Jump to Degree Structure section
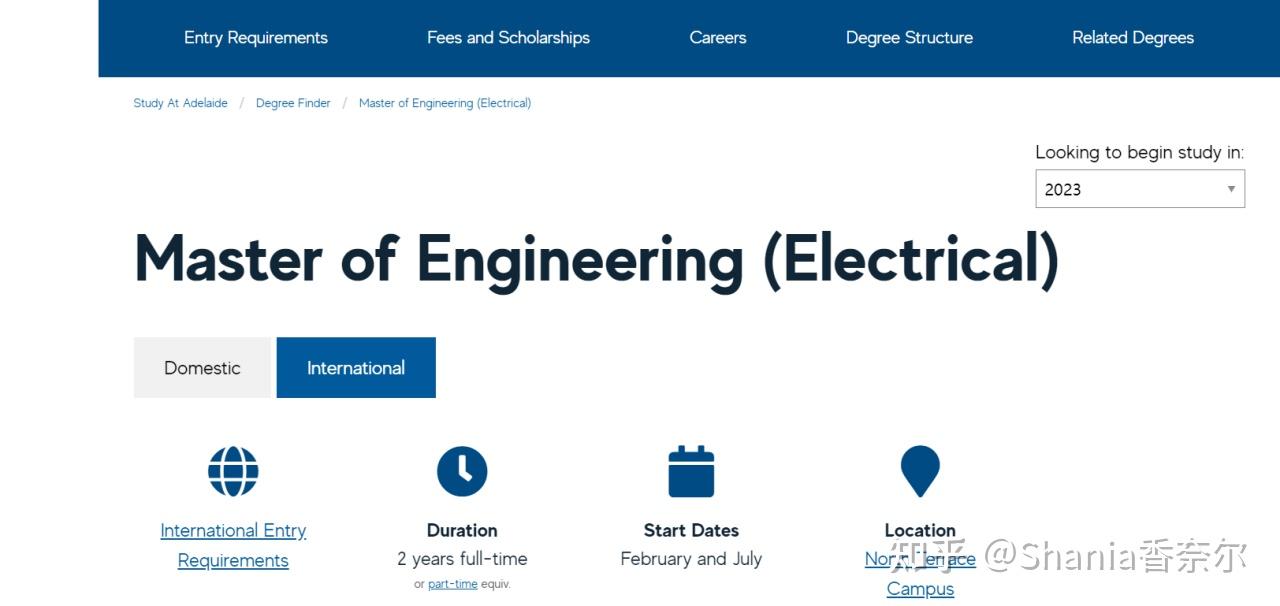The width and height of the screenshot is (1280, 606). (909, 38)
